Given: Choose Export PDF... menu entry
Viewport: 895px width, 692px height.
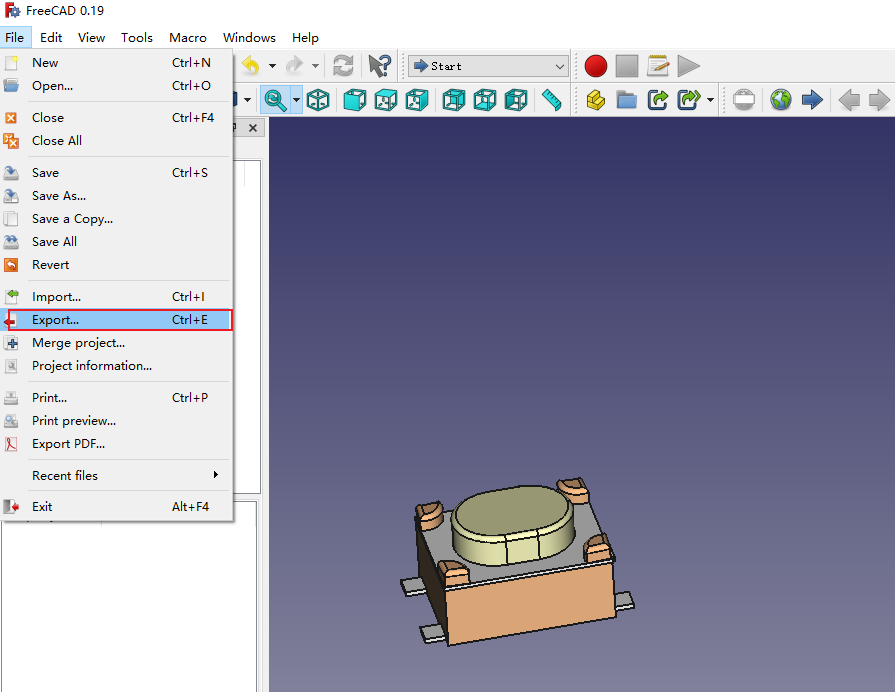Looking at the screenshot, I should tap(116, 444).
